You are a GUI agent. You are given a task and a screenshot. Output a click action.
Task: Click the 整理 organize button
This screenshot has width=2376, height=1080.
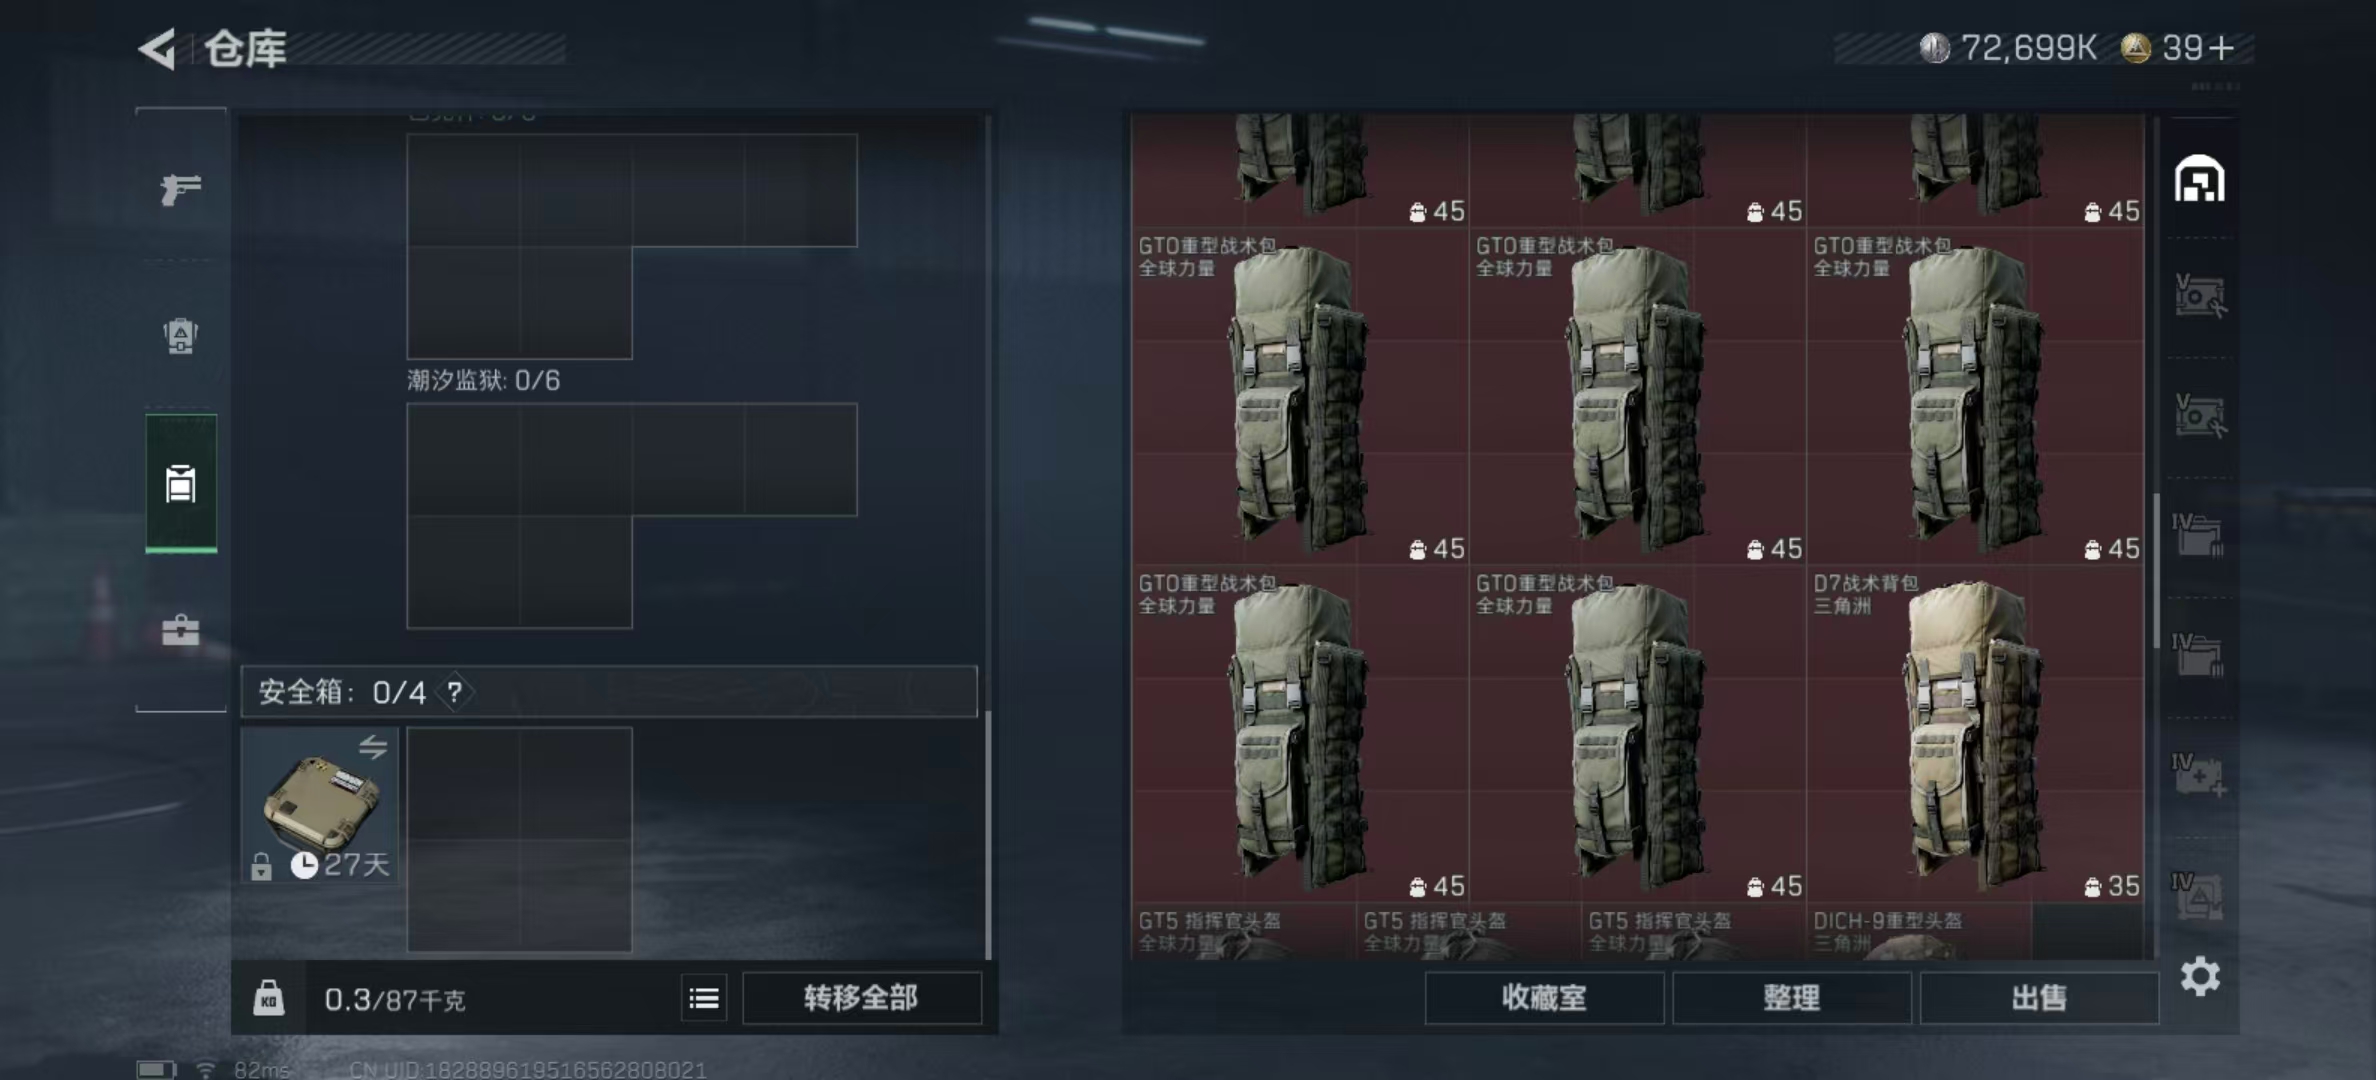[x=1791, y=998]
